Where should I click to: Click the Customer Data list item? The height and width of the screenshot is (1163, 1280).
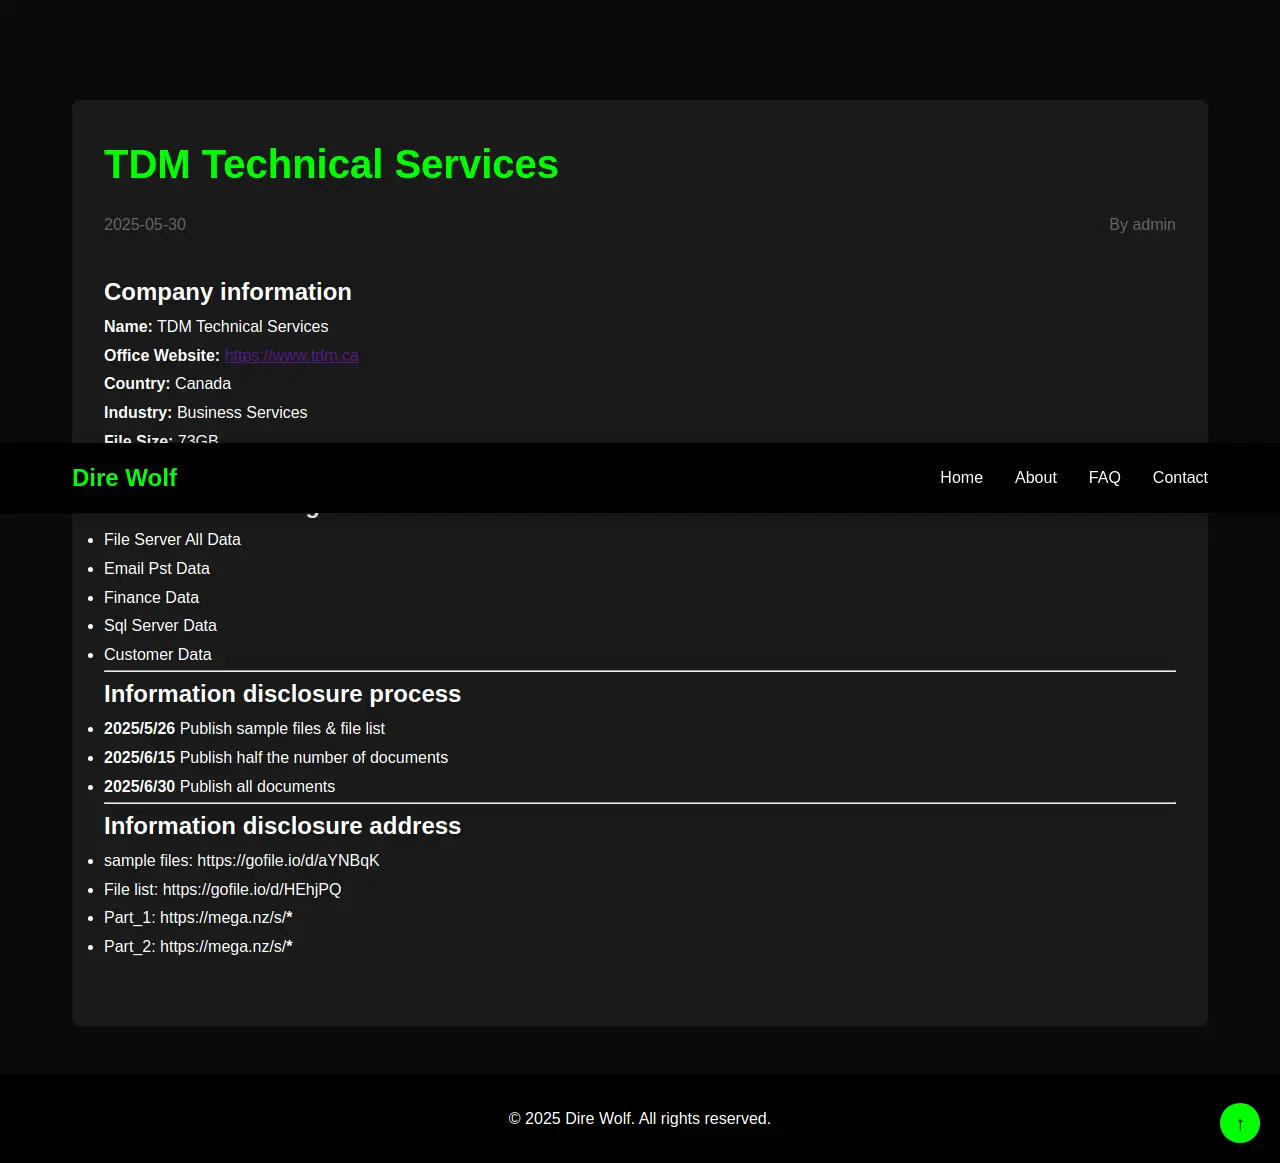click(x=158, y=655)
